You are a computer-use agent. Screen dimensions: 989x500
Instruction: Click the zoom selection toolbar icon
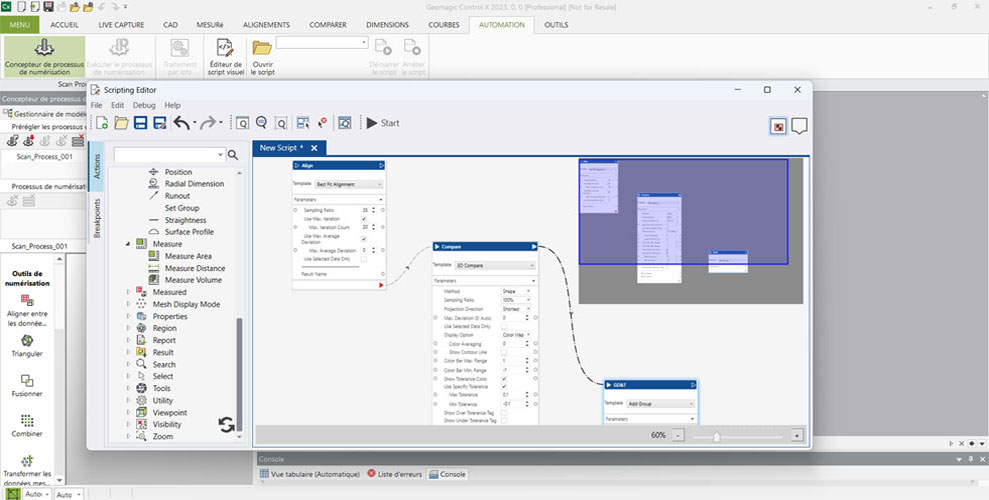click(281, 123)
